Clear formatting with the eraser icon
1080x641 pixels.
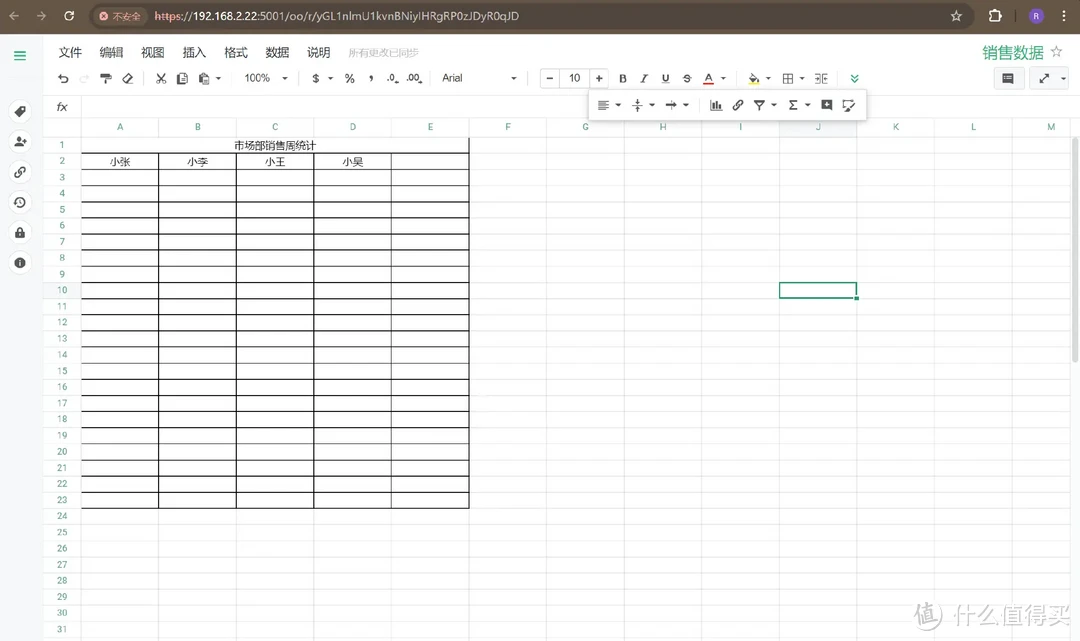point(127,78)
